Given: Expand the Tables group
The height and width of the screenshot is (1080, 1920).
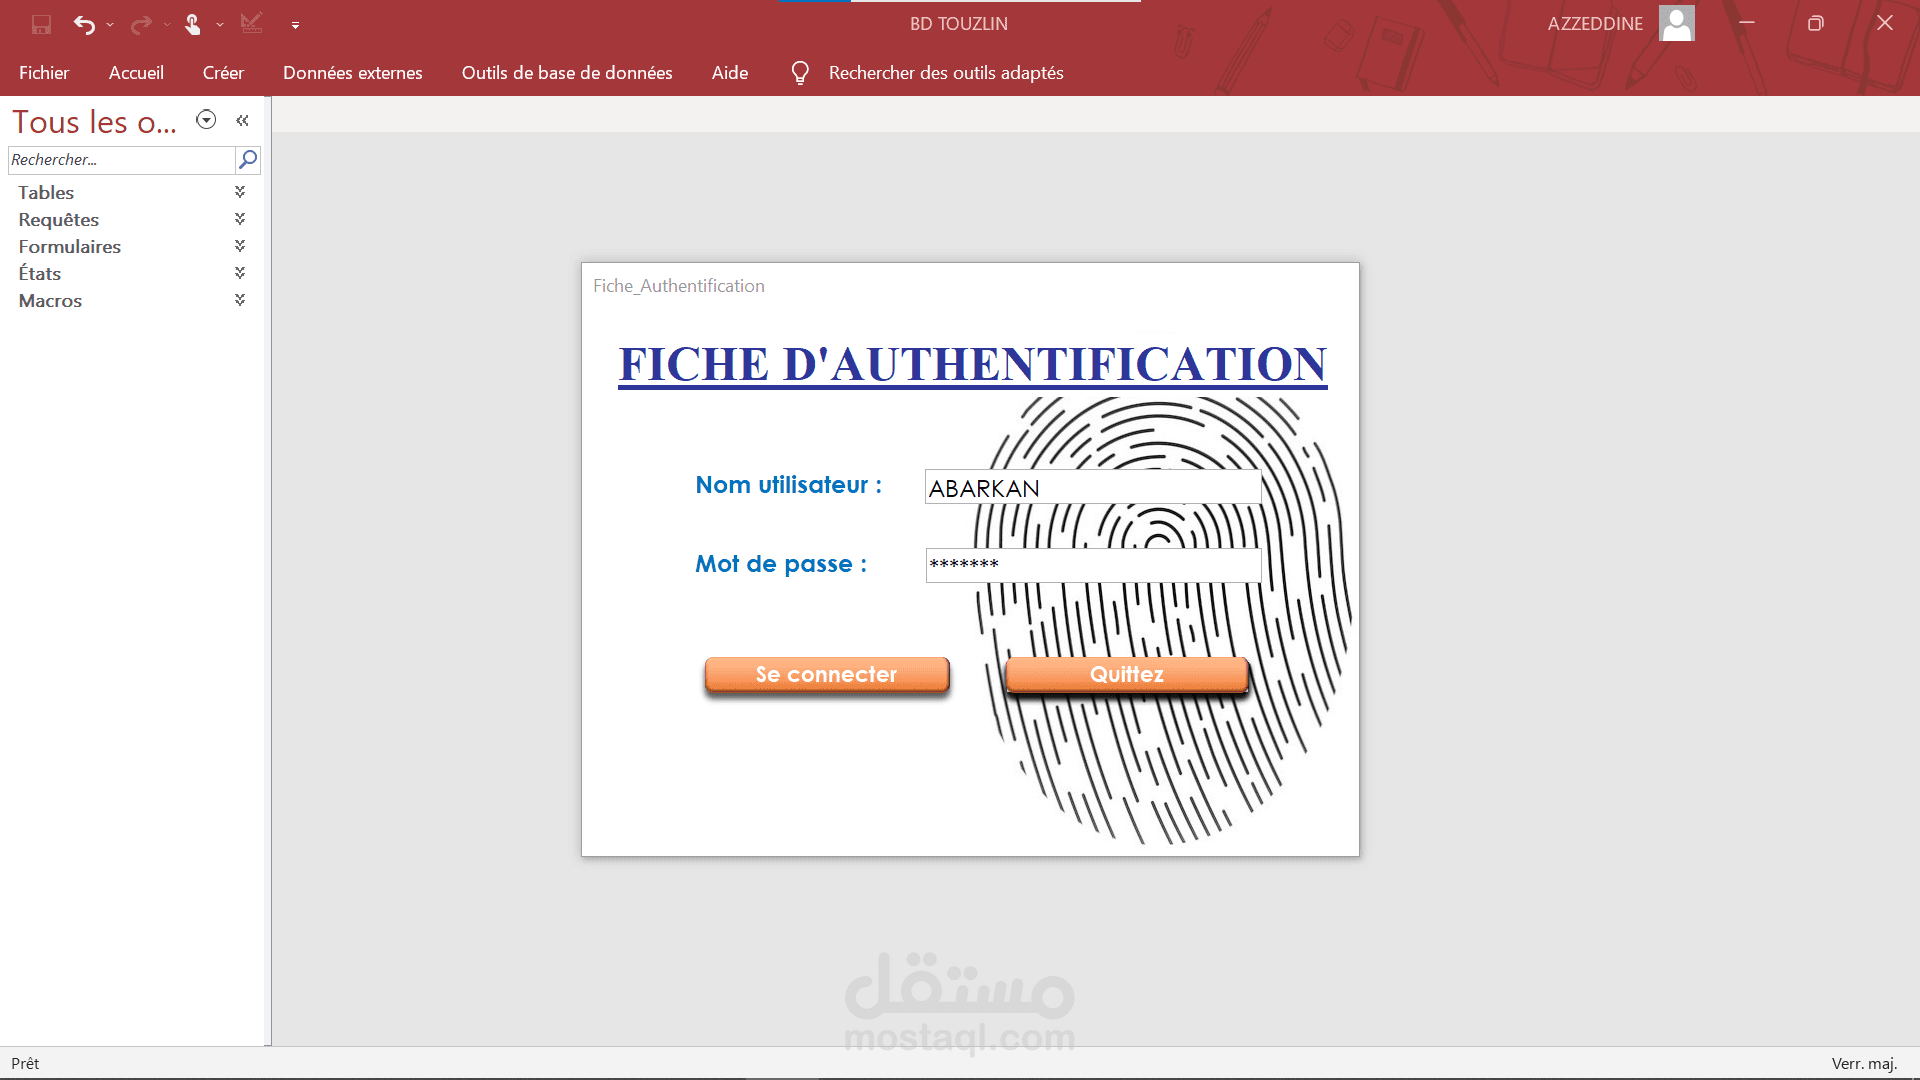Looking at the screenshot, I should point(240,192).
